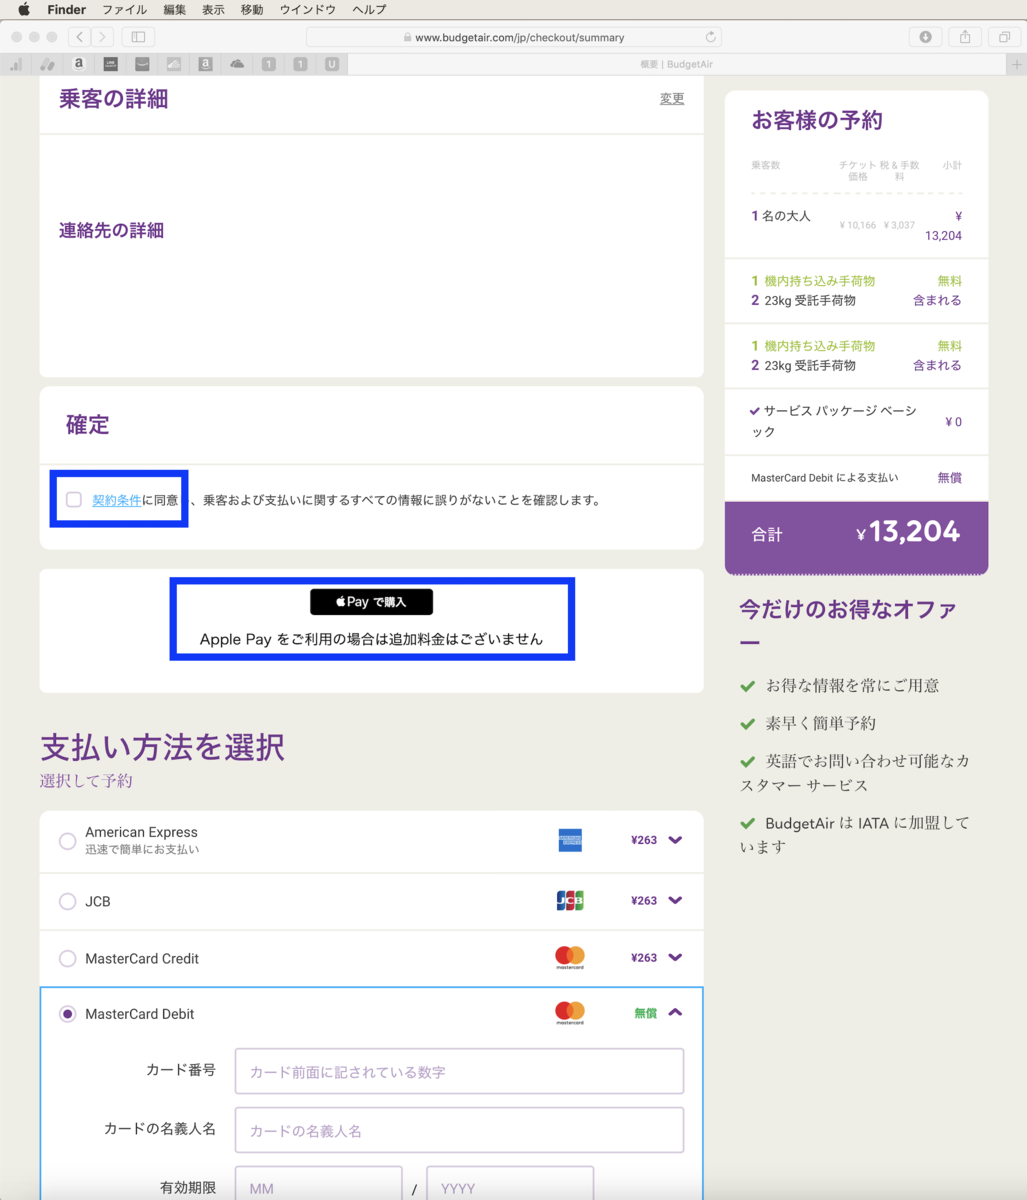Click MasterCard Debit による支払い text
The width and height of the screenshot is (1027, 1200).
click(824, 478)
